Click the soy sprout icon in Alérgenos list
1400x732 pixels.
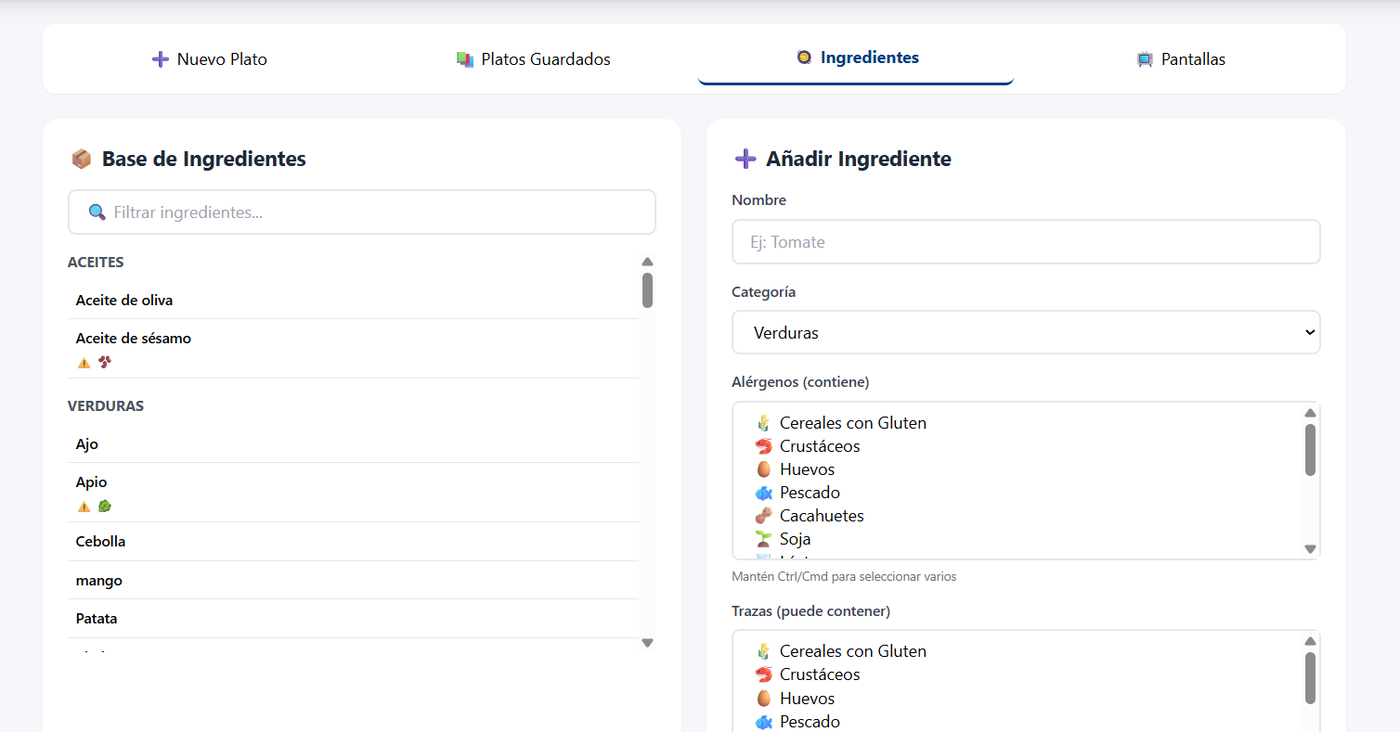tap(764, 539)
